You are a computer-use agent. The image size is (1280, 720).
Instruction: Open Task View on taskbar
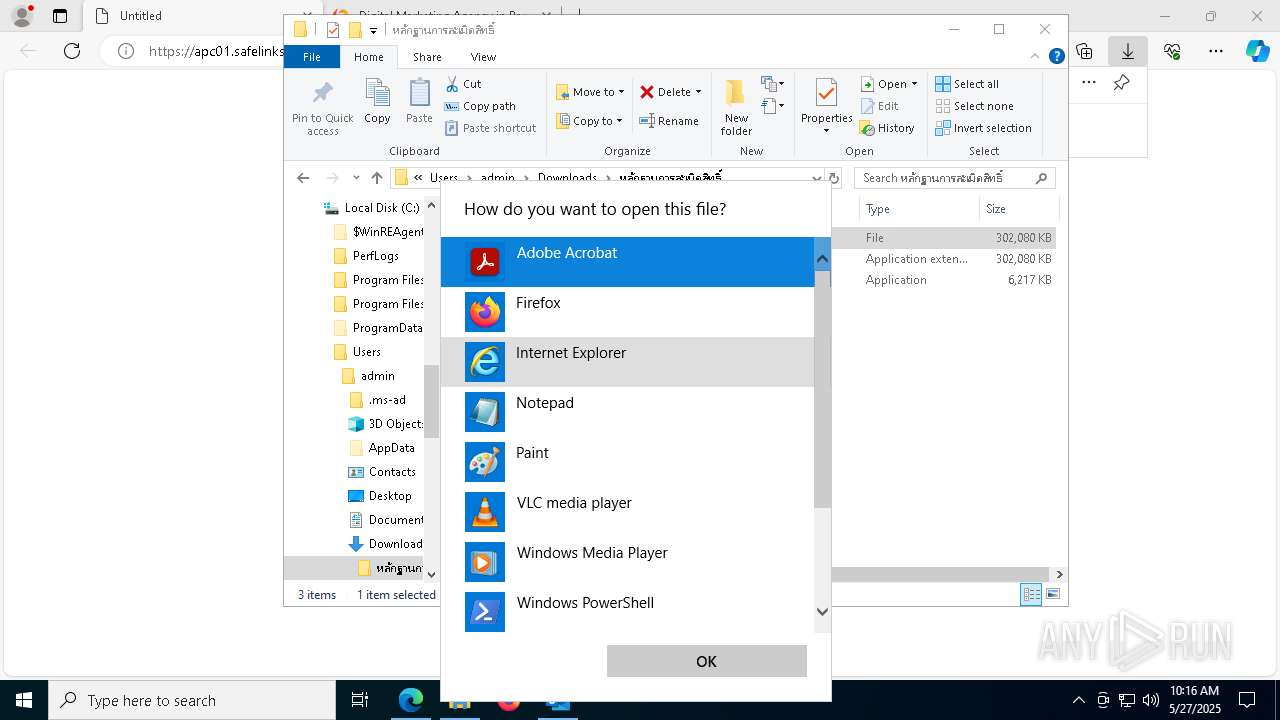(360, 700)
